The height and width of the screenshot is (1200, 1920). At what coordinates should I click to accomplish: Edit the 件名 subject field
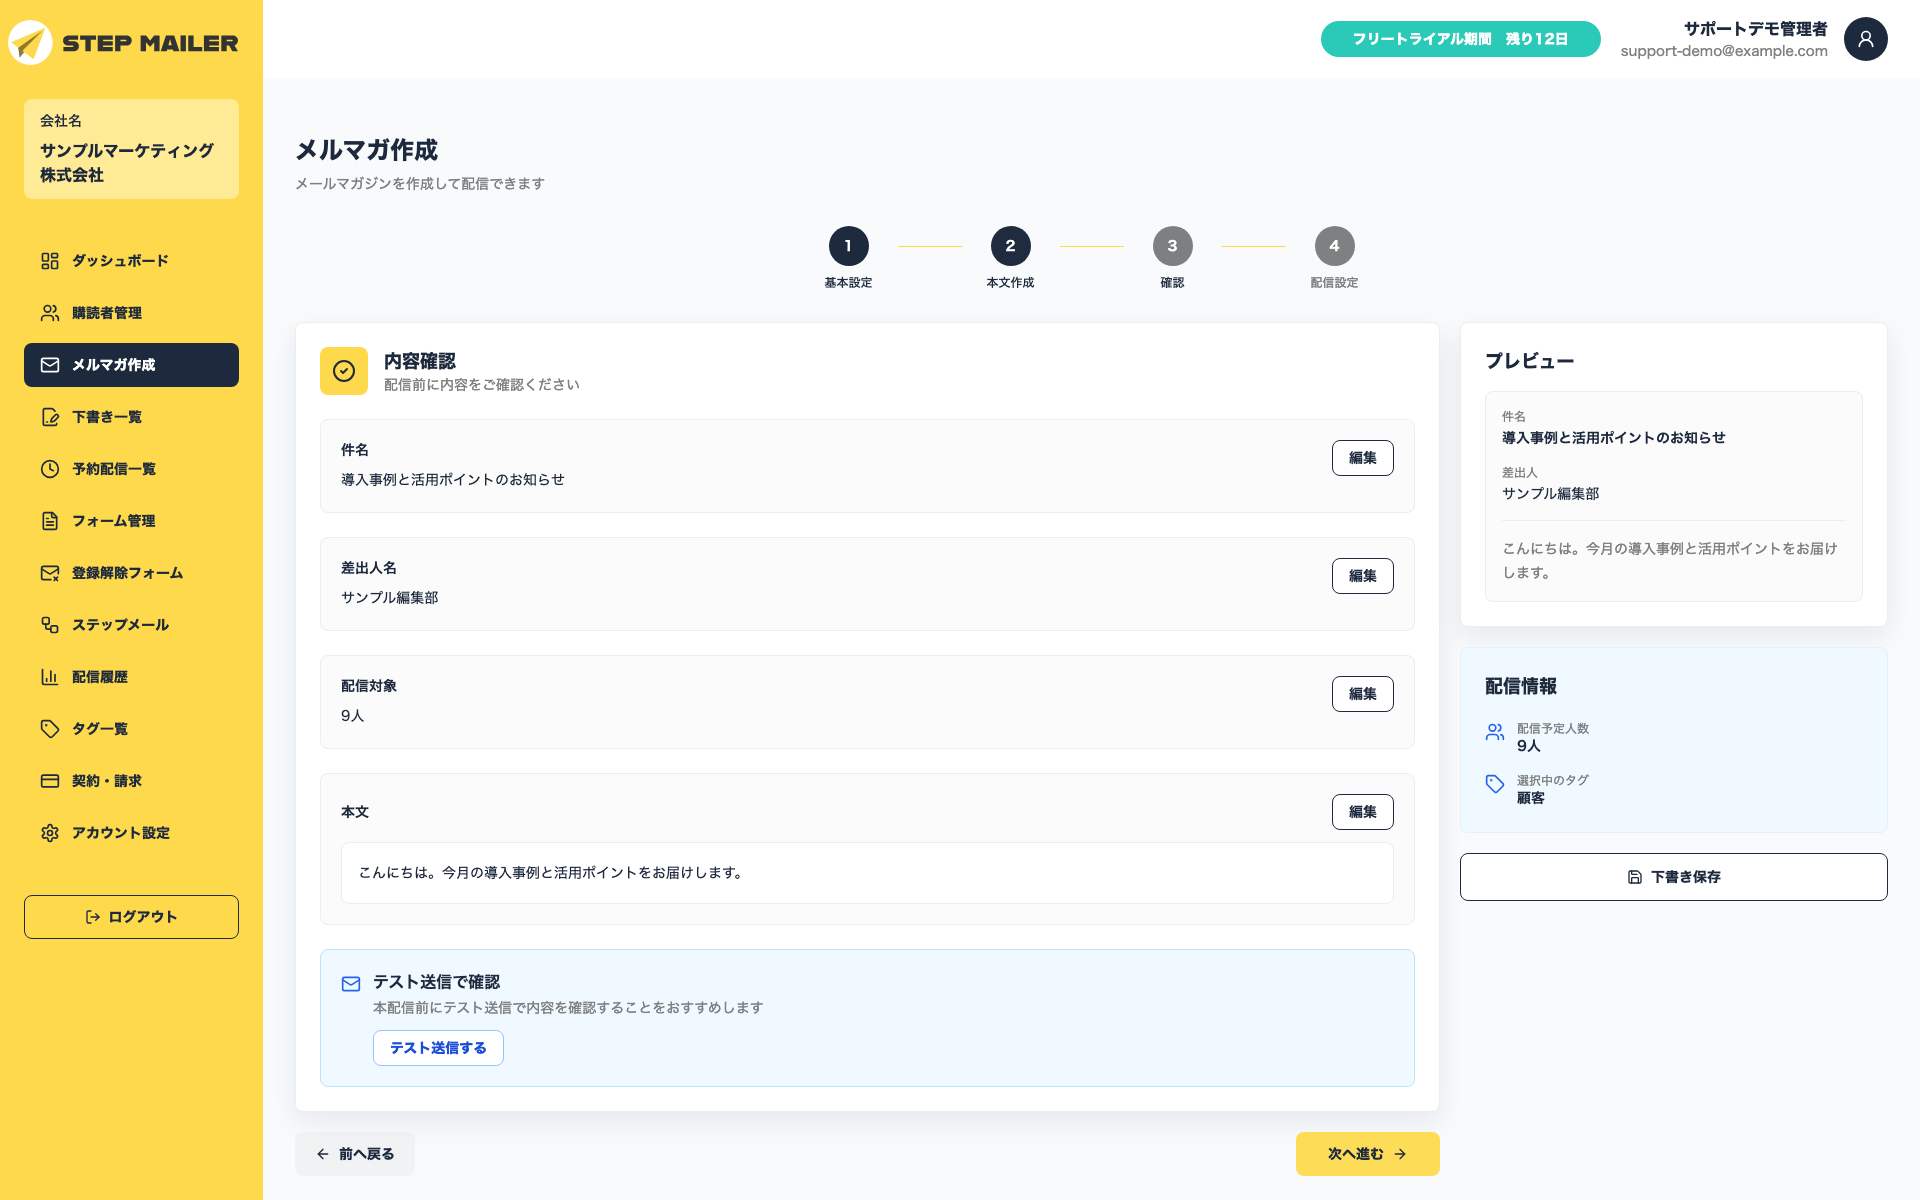[1362, 458]
